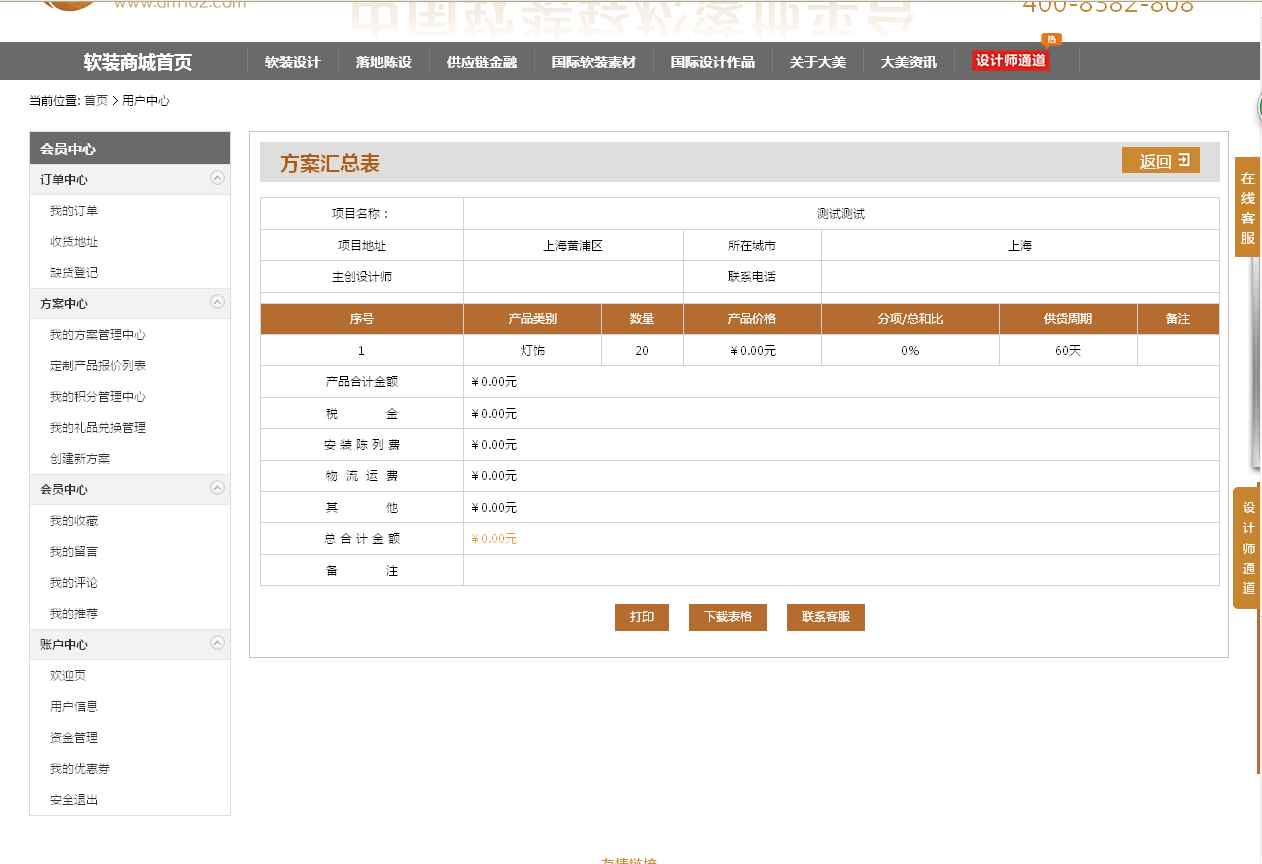Collapse the 会员中心 section arrow
Screen dimensions: 1262x864
[217, 489]
